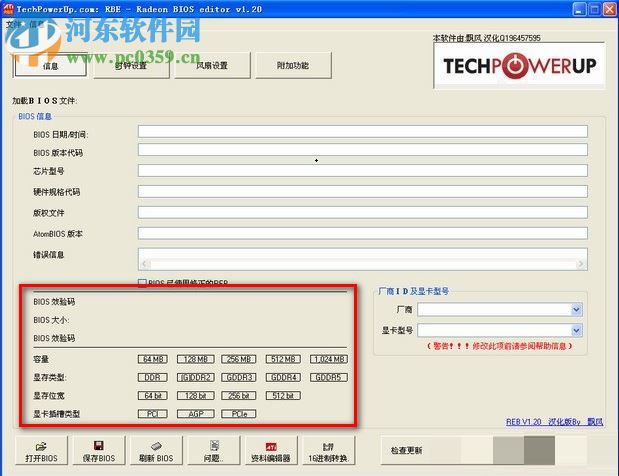Open the 文件 menu
This screenshot has height=476, width=619.
13,24
